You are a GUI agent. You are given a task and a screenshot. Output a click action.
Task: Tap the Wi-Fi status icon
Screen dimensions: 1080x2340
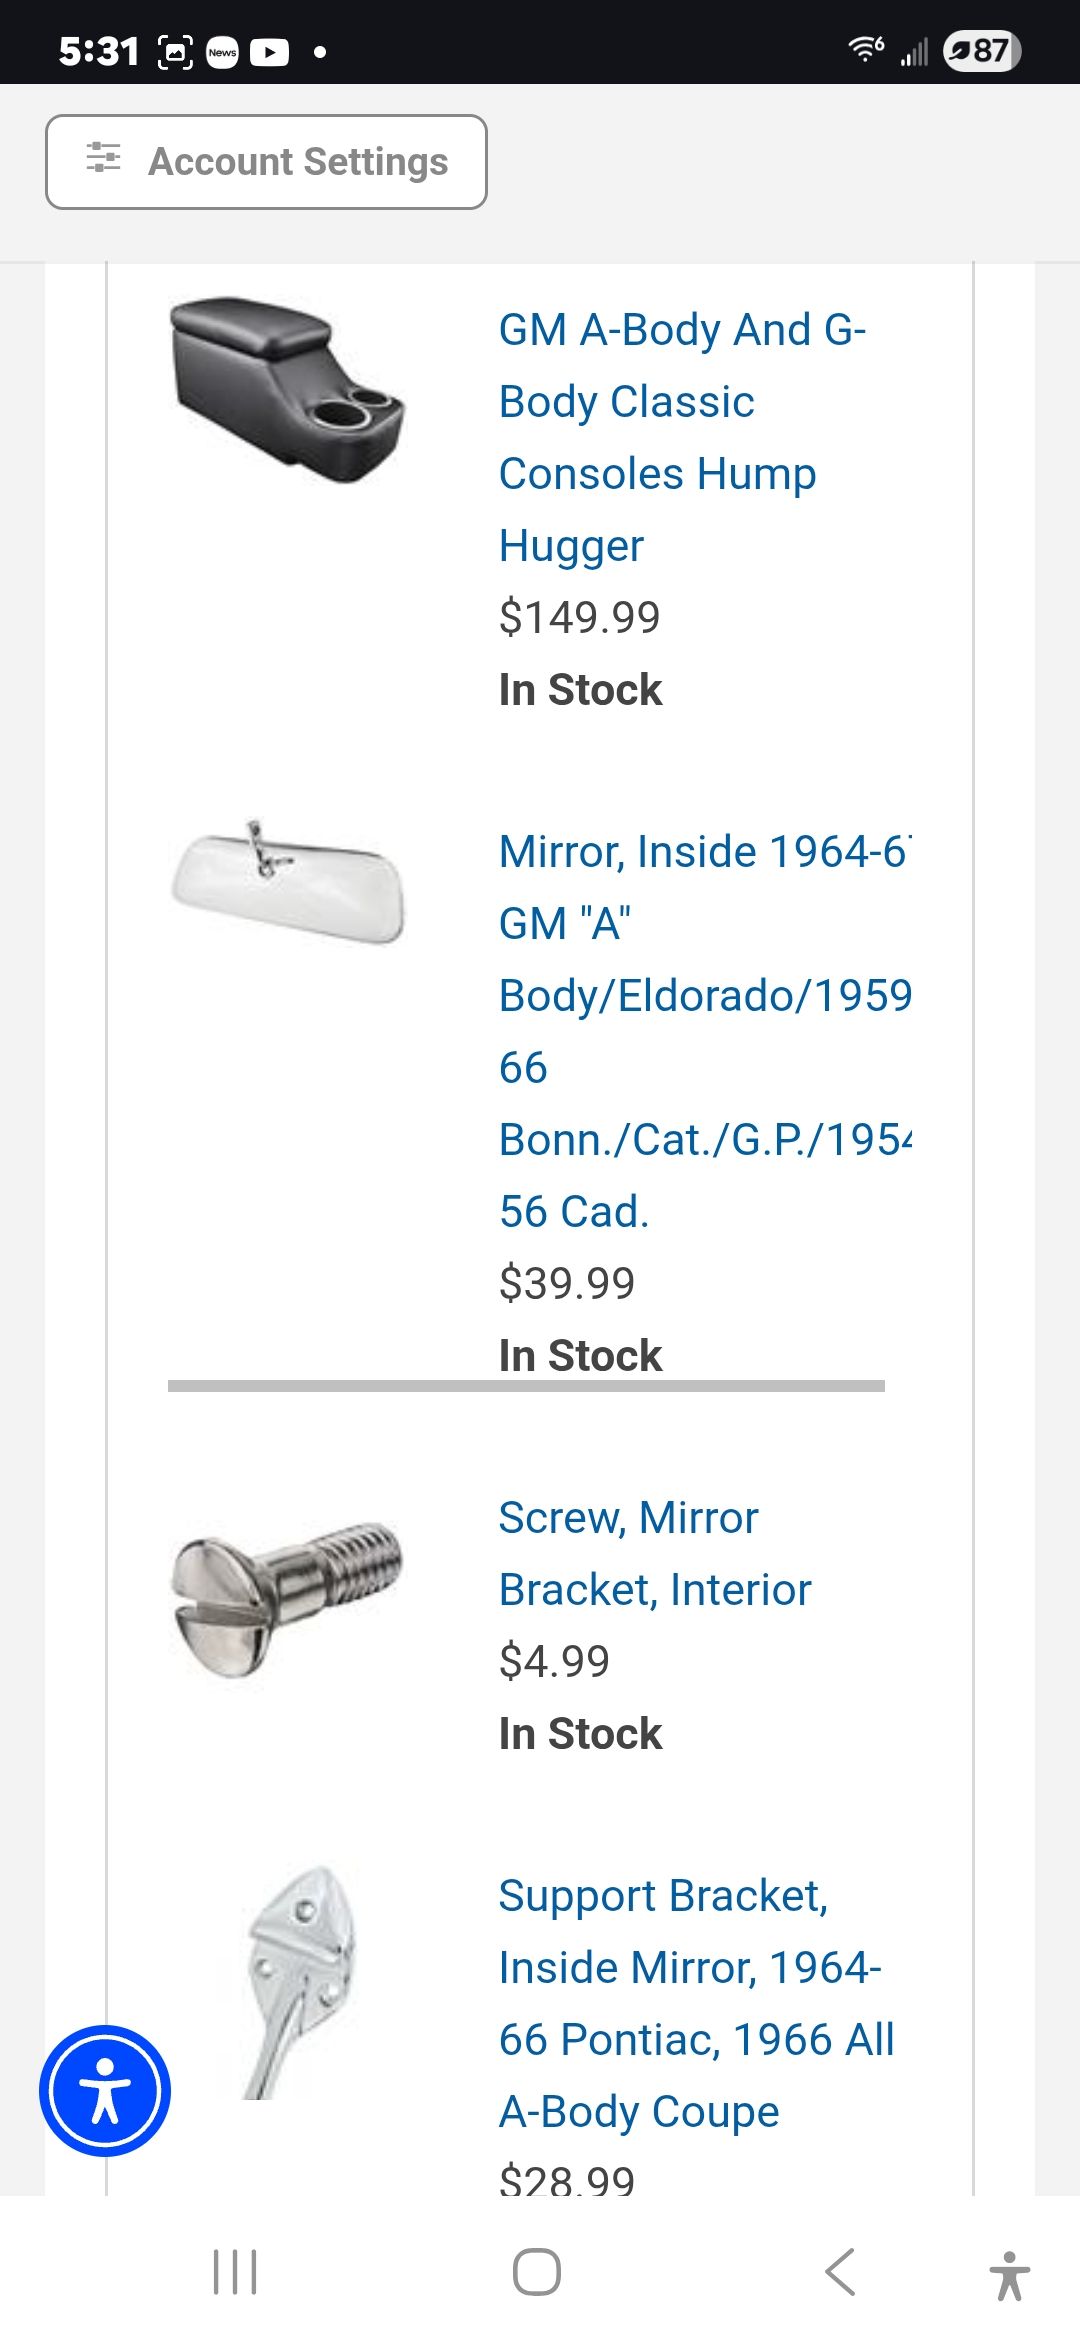click(x=866, y=49)
